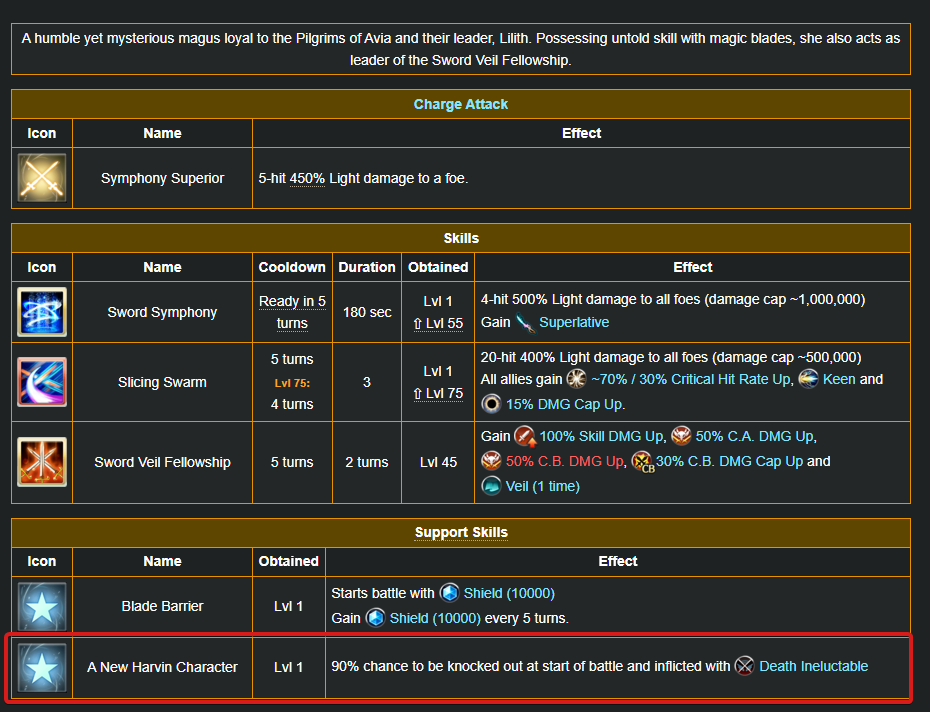Click the 'Ready in 5 turns' cooldown text
Viewport: 930px width, 712px height.
(292, 312)
